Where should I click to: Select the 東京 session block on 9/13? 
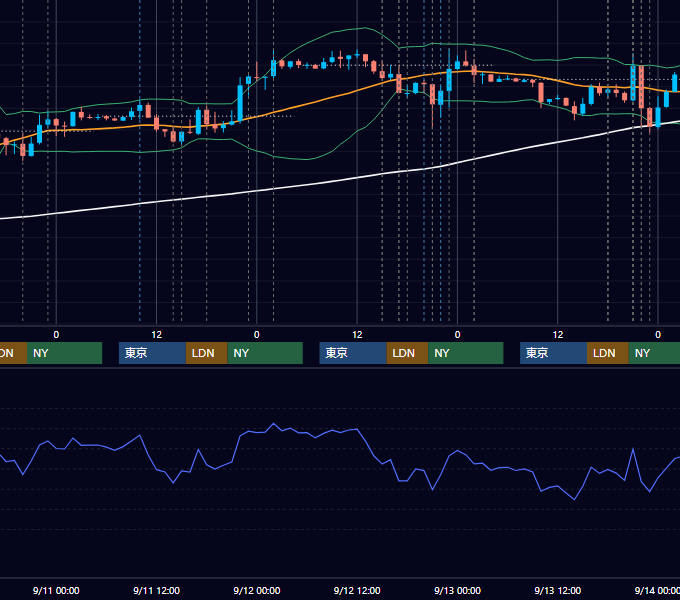[553, 353]
